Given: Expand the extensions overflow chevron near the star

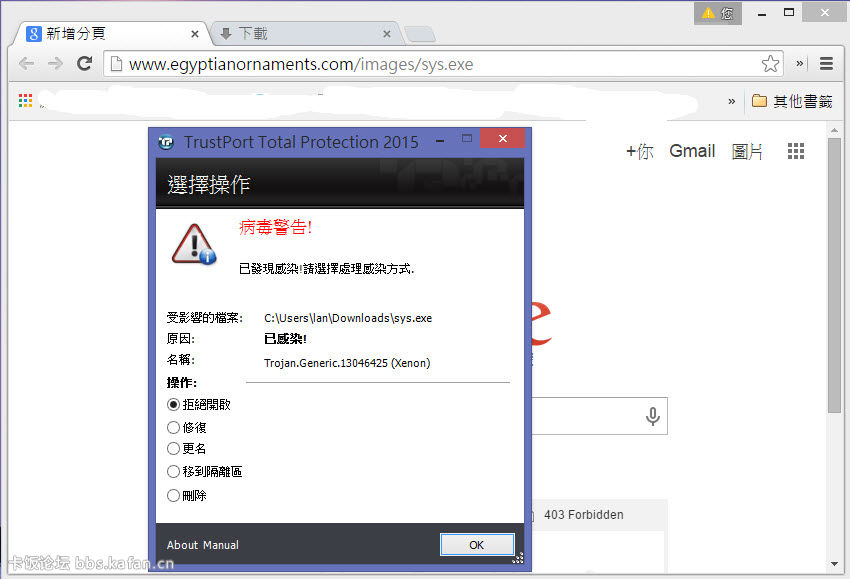Looking at the screenshot, I should [x=799, y=64].
